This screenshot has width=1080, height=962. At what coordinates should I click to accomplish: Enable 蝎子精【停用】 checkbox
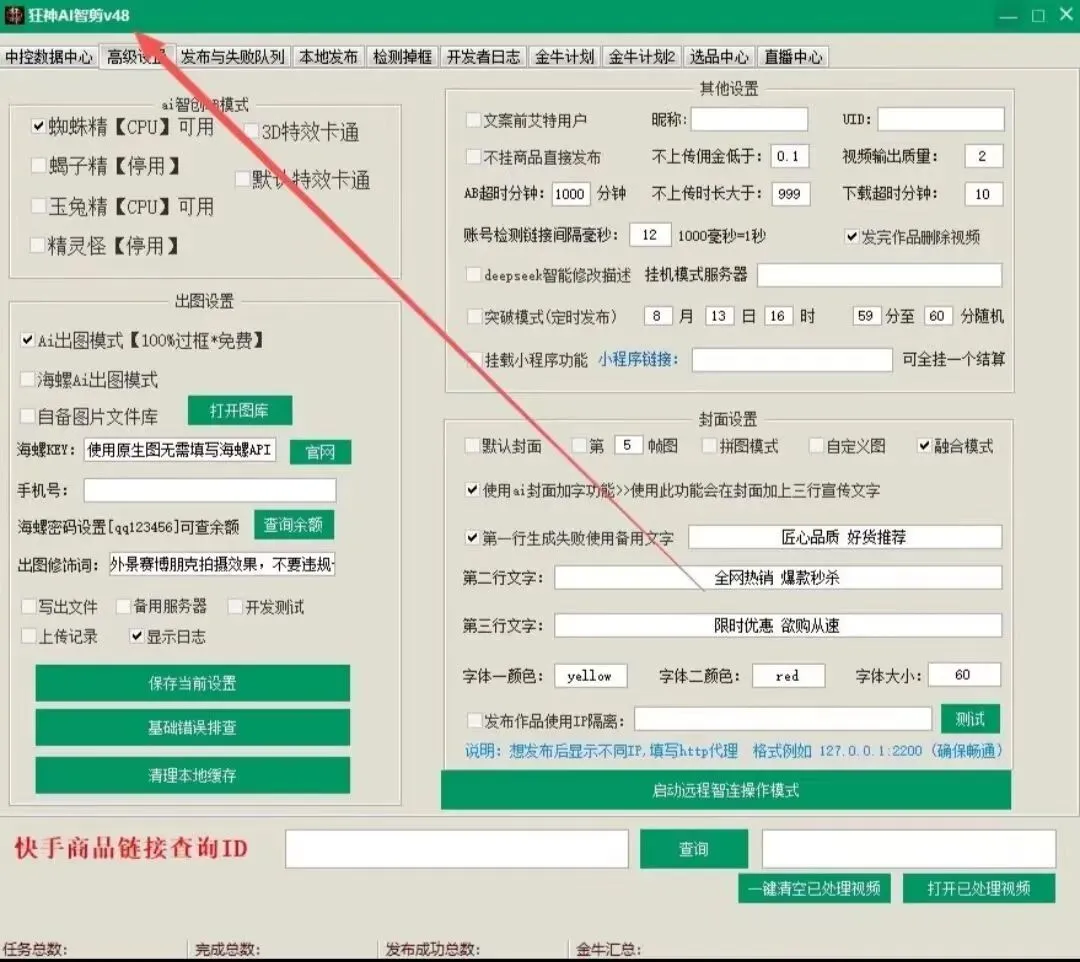tap(38, 166)
